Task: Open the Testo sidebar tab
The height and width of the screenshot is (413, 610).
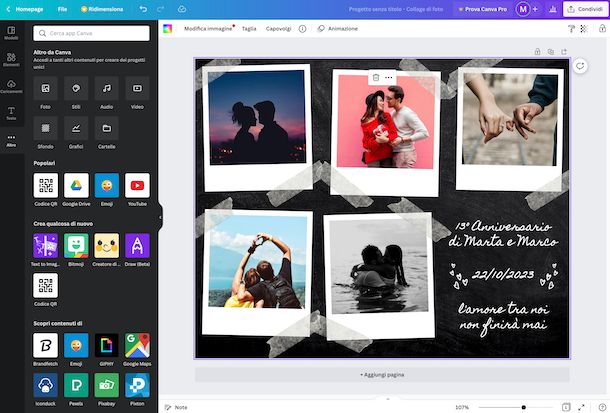Action: [11, 113]
